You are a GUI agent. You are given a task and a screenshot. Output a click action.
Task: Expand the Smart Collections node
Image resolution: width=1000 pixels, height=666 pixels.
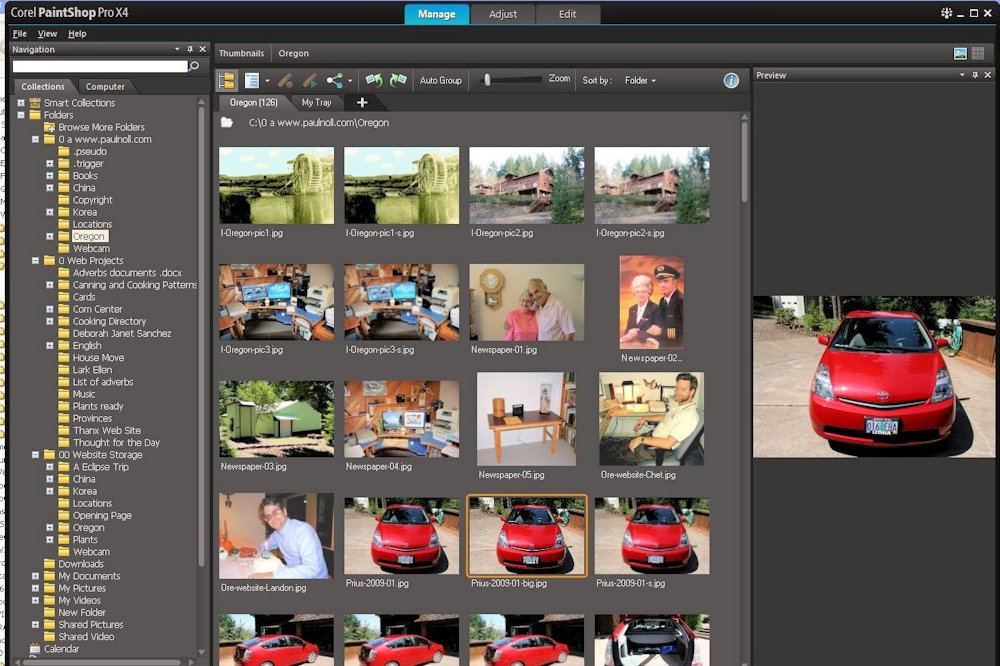(x=21, y=103)
